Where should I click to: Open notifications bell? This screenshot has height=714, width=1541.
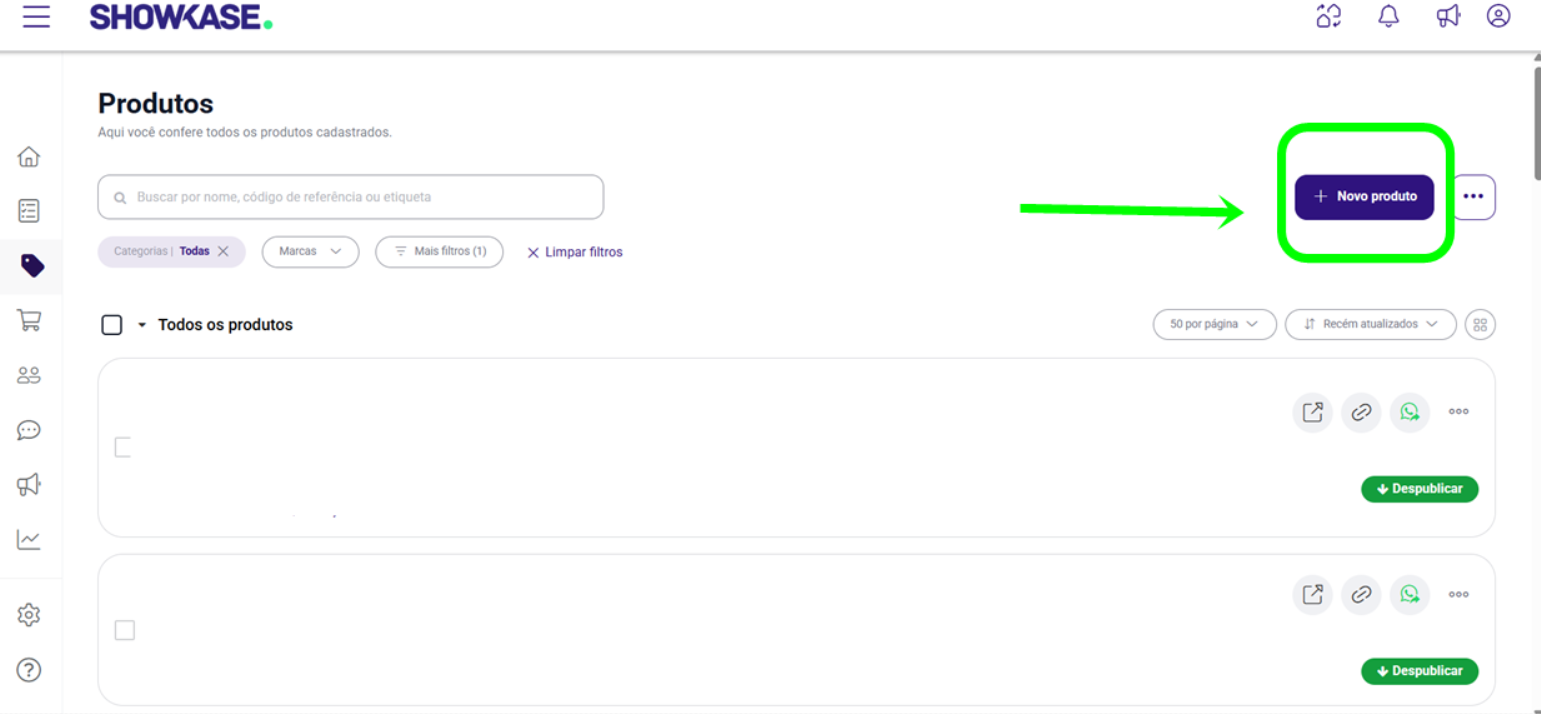(1389, 16)
